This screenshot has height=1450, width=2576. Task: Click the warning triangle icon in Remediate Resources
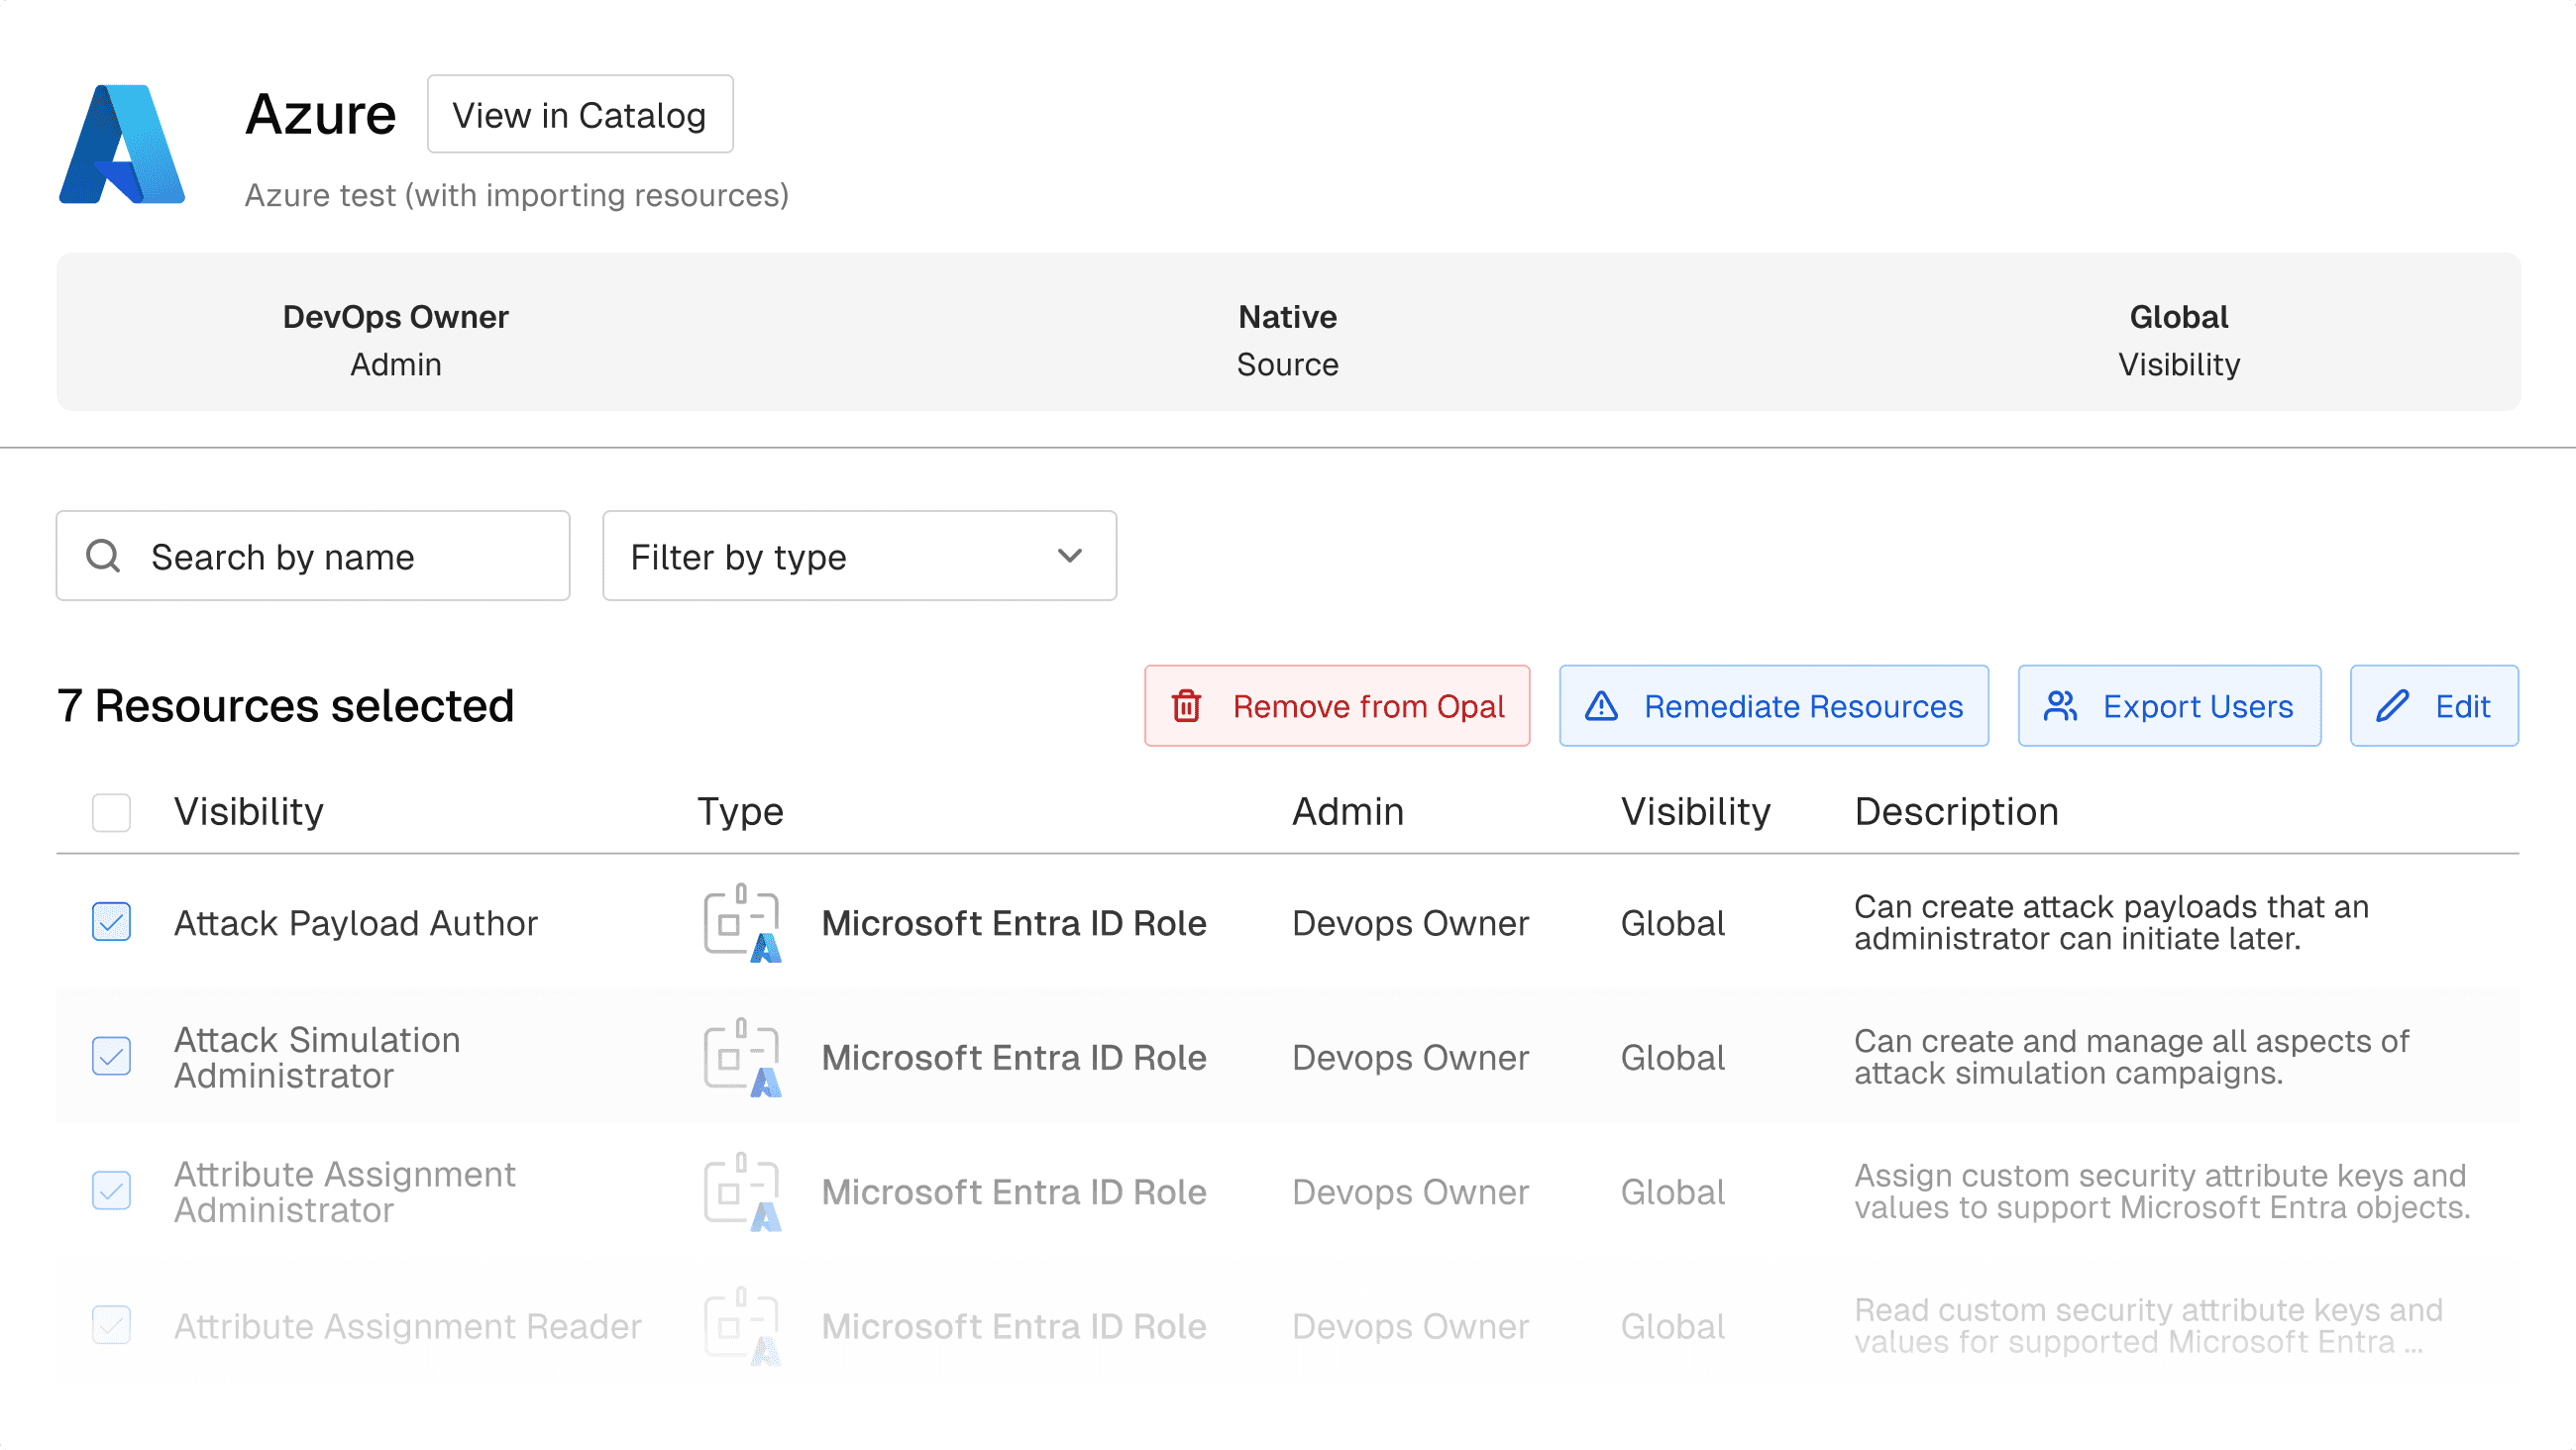1601,706
